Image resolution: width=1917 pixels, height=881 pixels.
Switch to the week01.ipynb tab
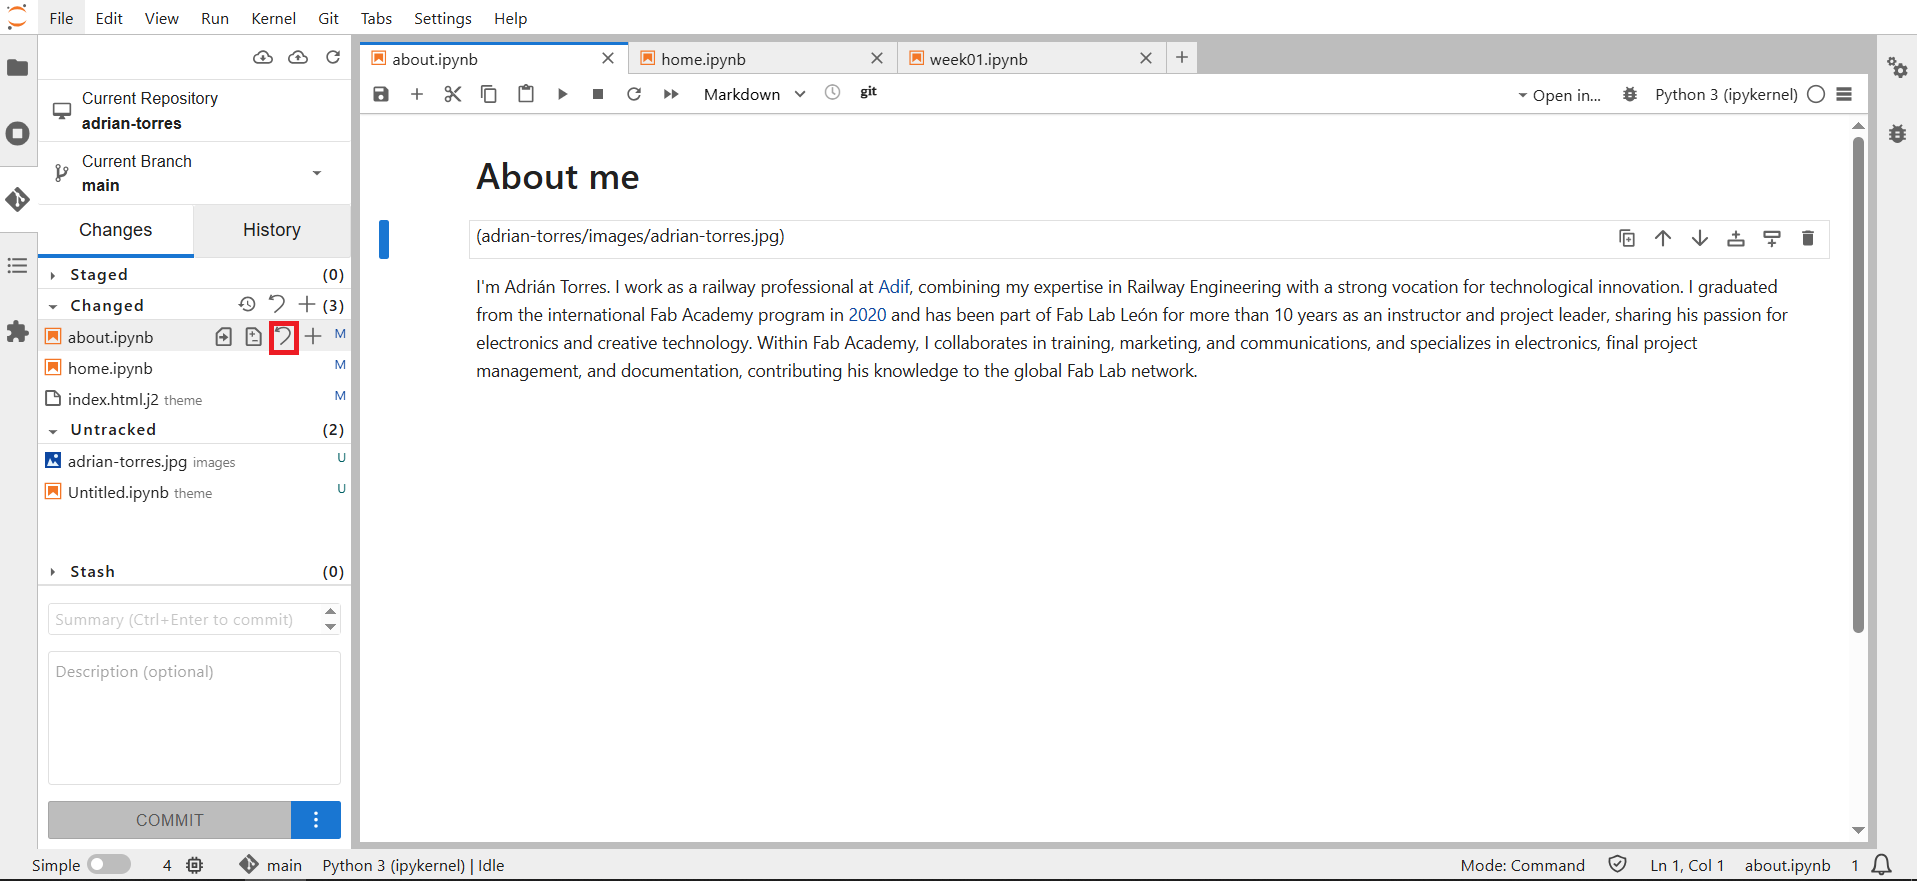click(x=978, y=59)
